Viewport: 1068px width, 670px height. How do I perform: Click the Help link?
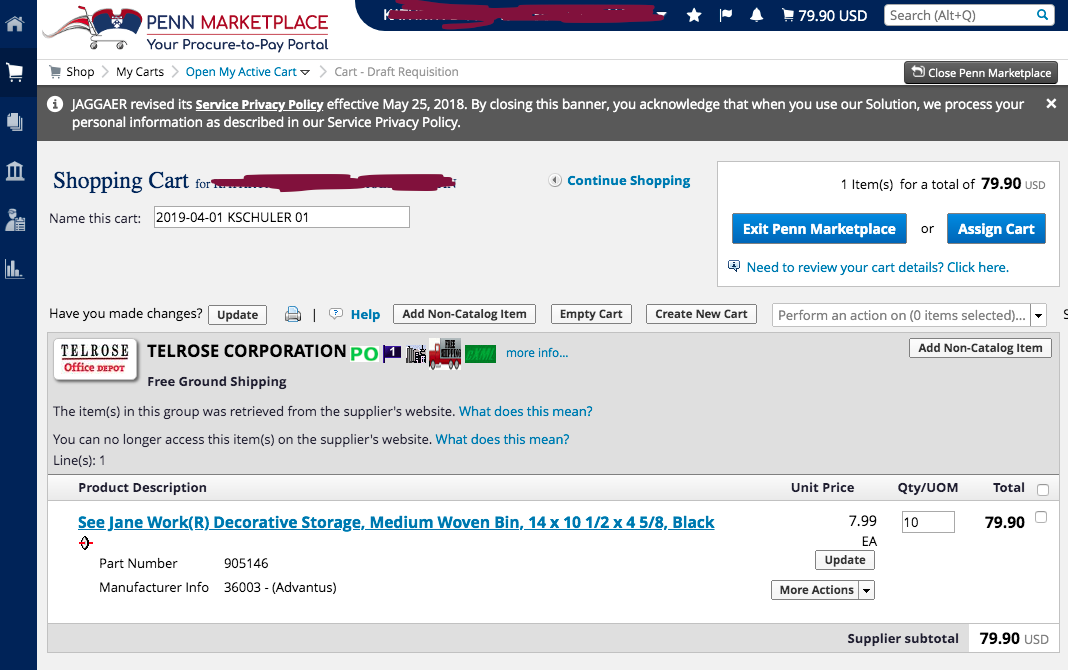(365, 315)
